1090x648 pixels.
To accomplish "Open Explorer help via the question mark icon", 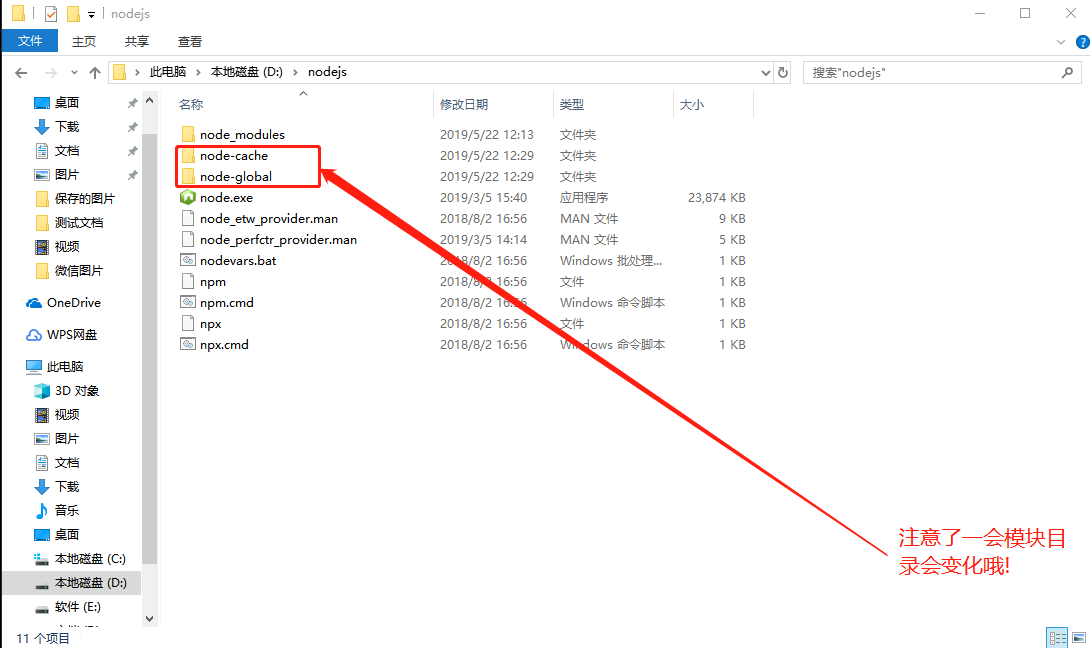I will (1081, 42).
